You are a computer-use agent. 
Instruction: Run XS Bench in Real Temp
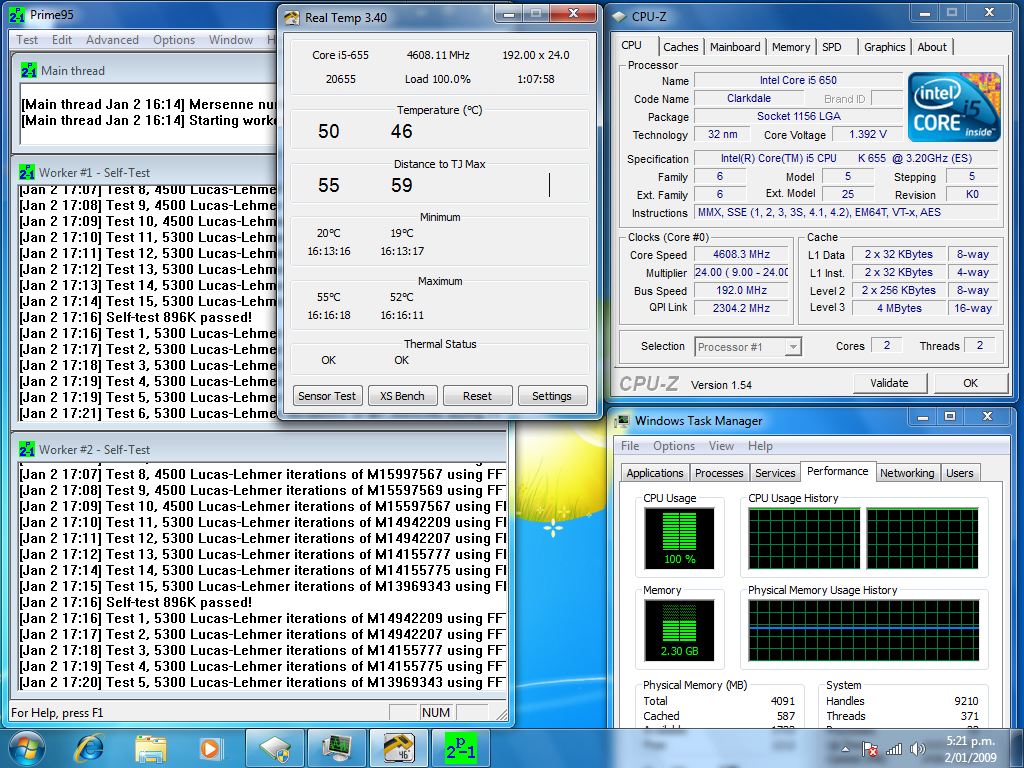[402, 396]
